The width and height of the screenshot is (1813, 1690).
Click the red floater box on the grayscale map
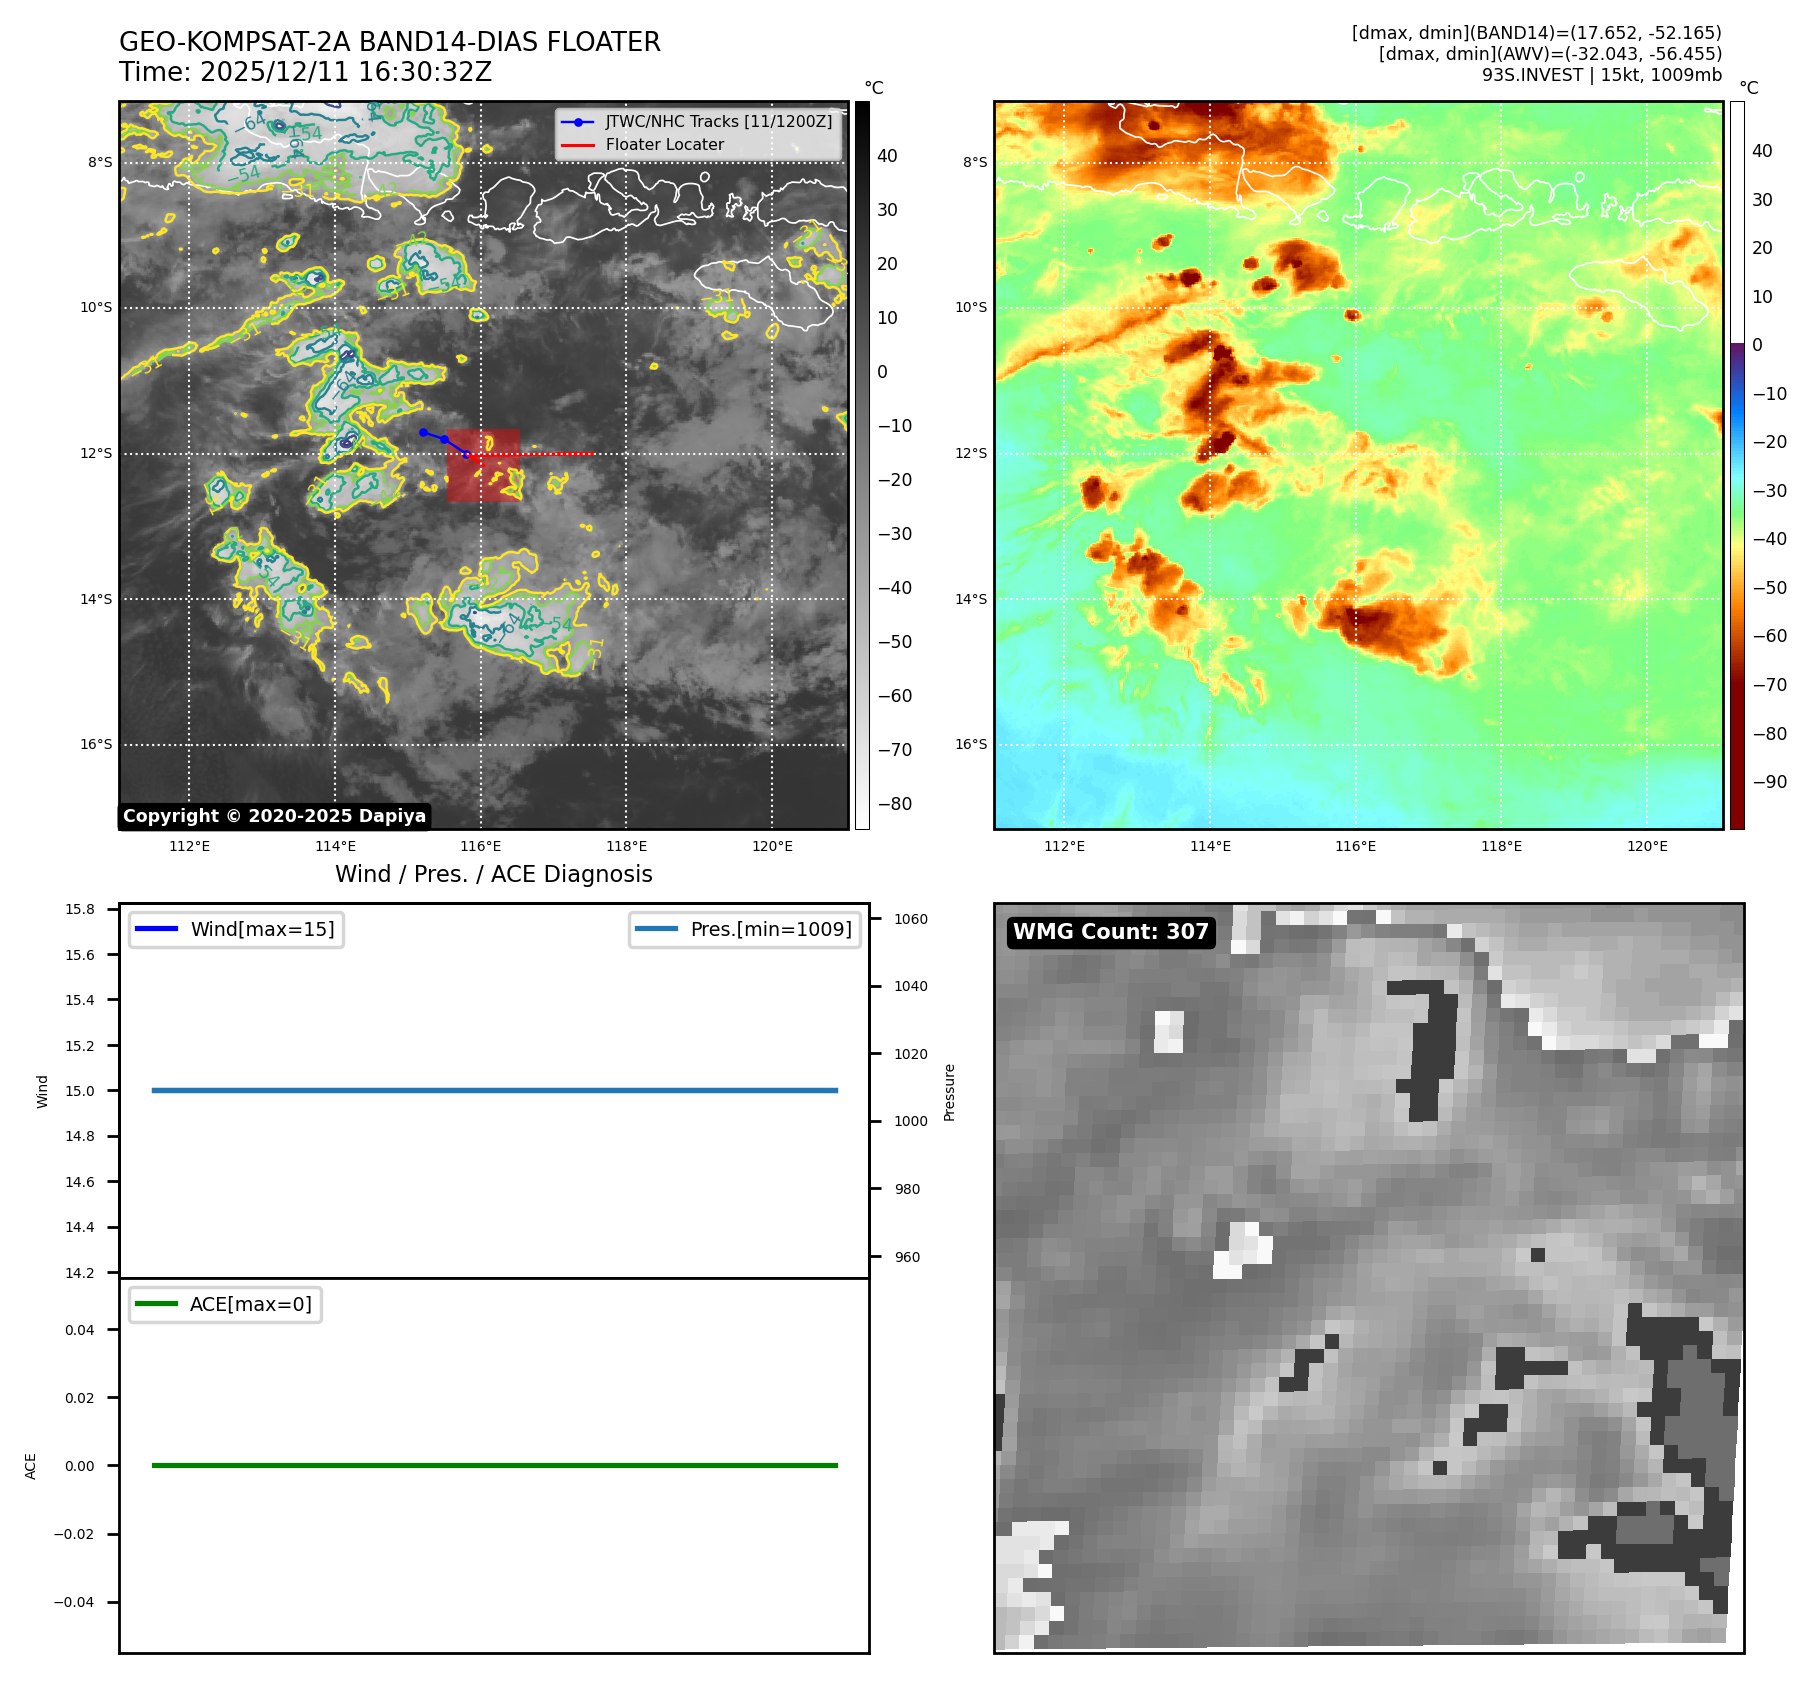click(x=483, y=466)
